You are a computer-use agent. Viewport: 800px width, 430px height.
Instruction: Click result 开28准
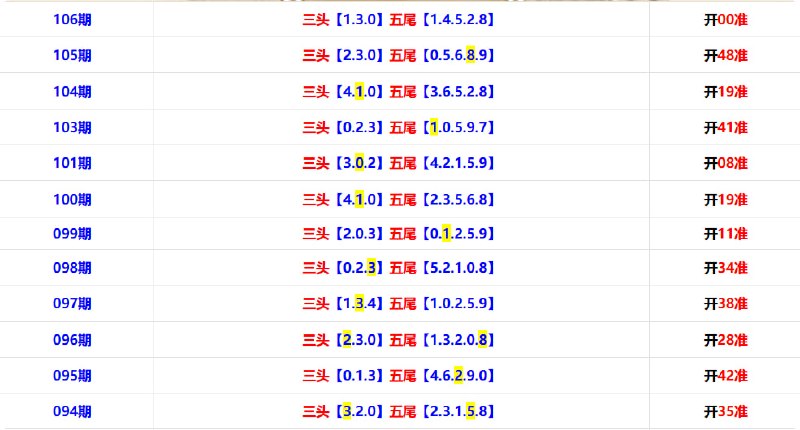pyautogui.click(x=726, y=340)
